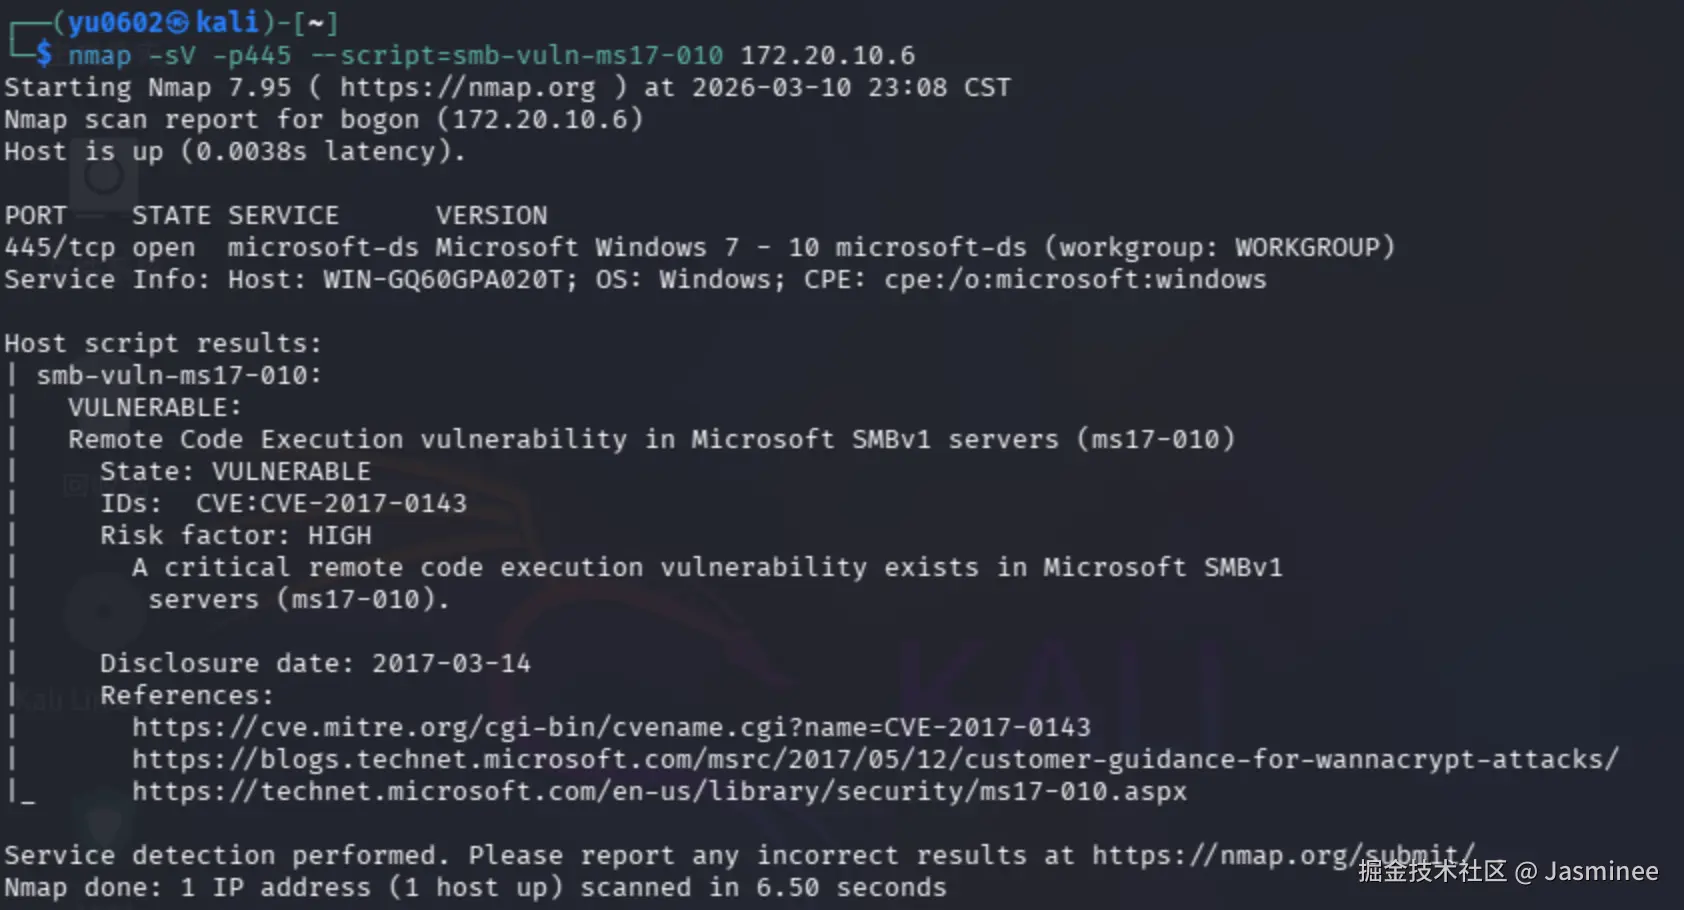Click the nmap command in the prompt
Viewport: 1684px width, 910px height.
coord(99,56)
